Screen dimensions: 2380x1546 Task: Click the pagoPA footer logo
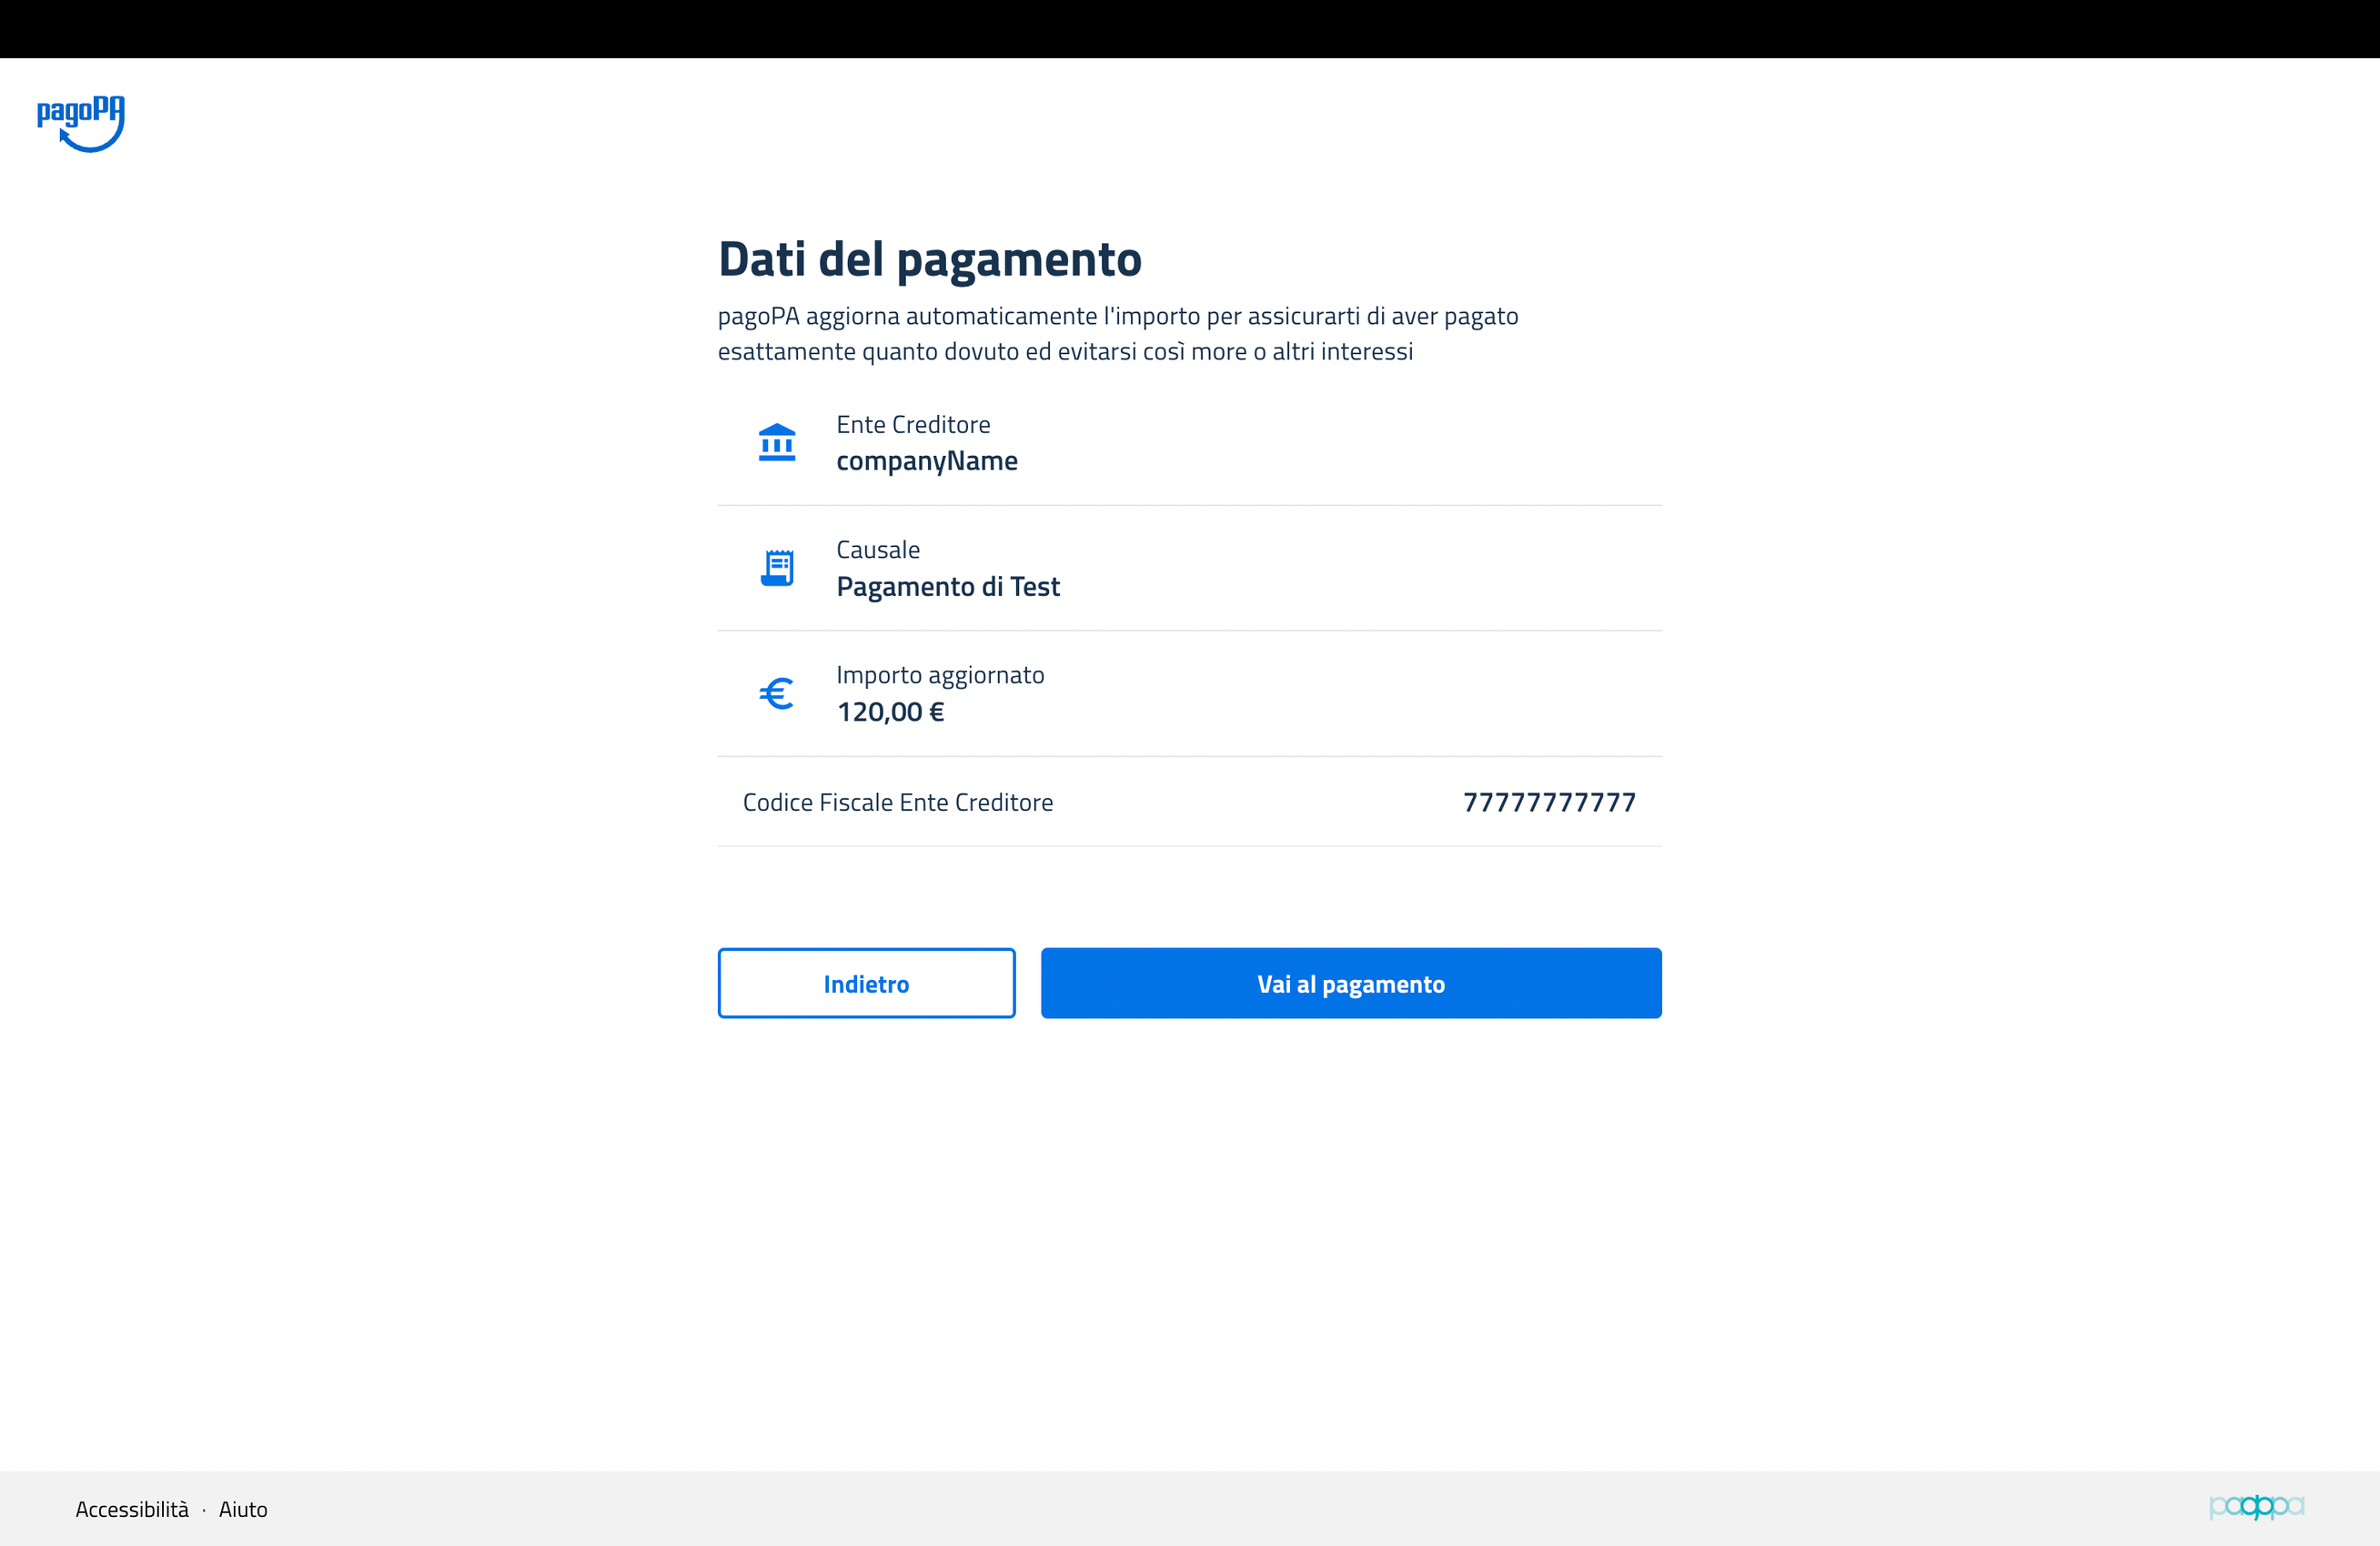pos(2255,1506)
